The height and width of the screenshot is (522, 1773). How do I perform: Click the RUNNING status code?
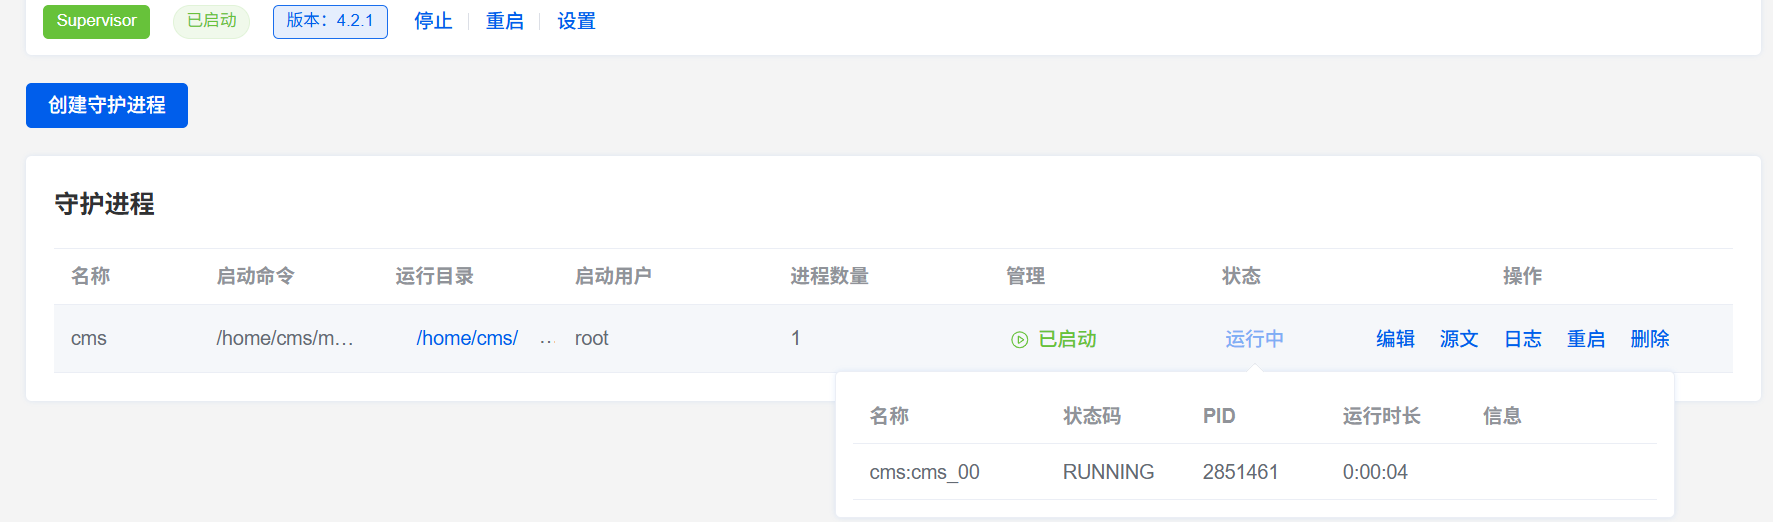1108,472
